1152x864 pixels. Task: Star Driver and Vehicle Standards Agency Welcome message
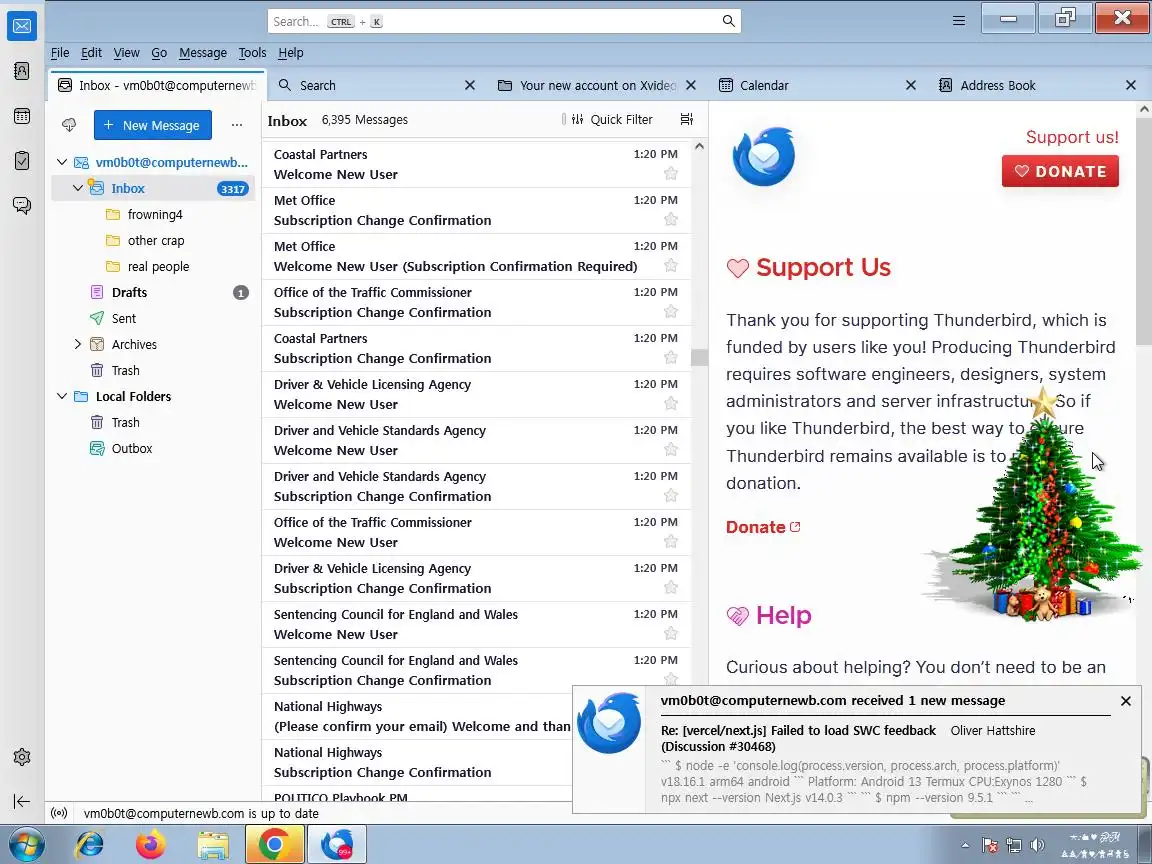671,449
